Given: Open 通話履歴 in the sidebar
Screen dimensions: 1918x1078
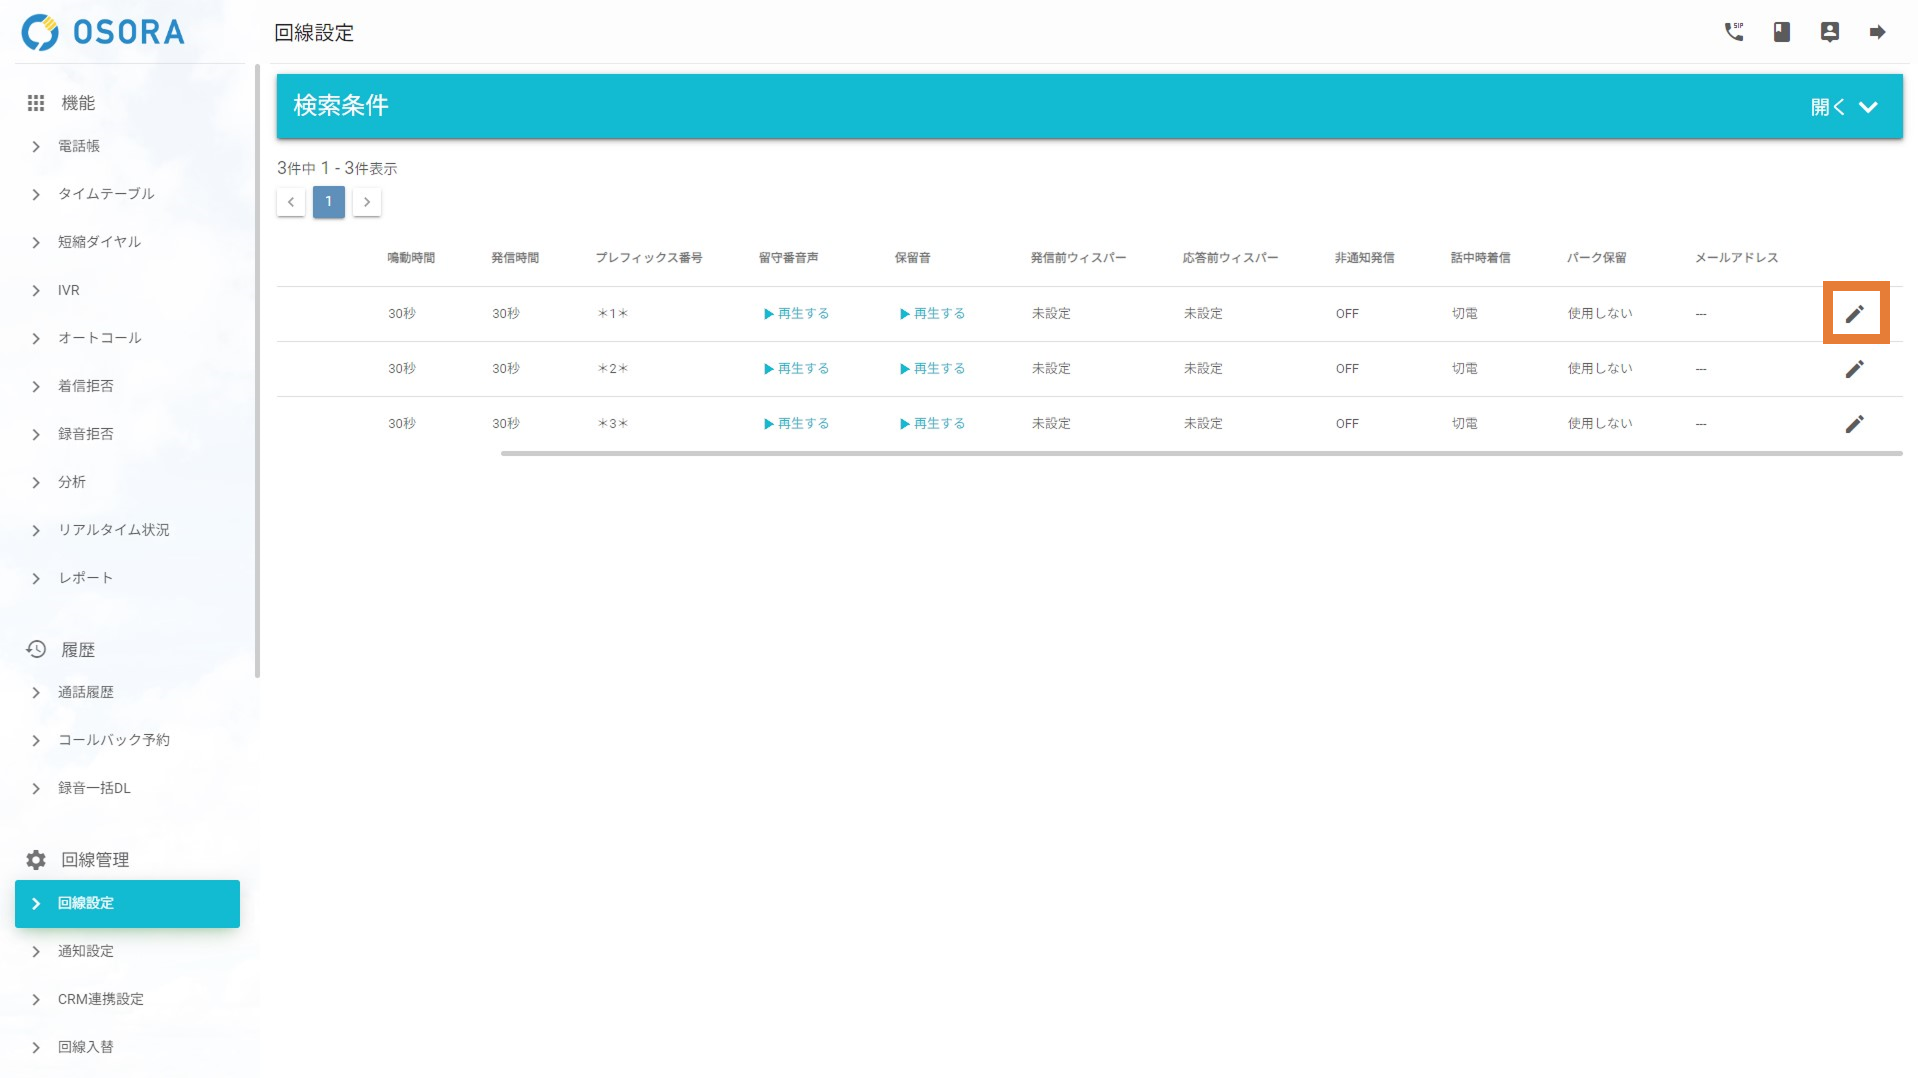Looking at the screenshot, I should tap(86, 692).
